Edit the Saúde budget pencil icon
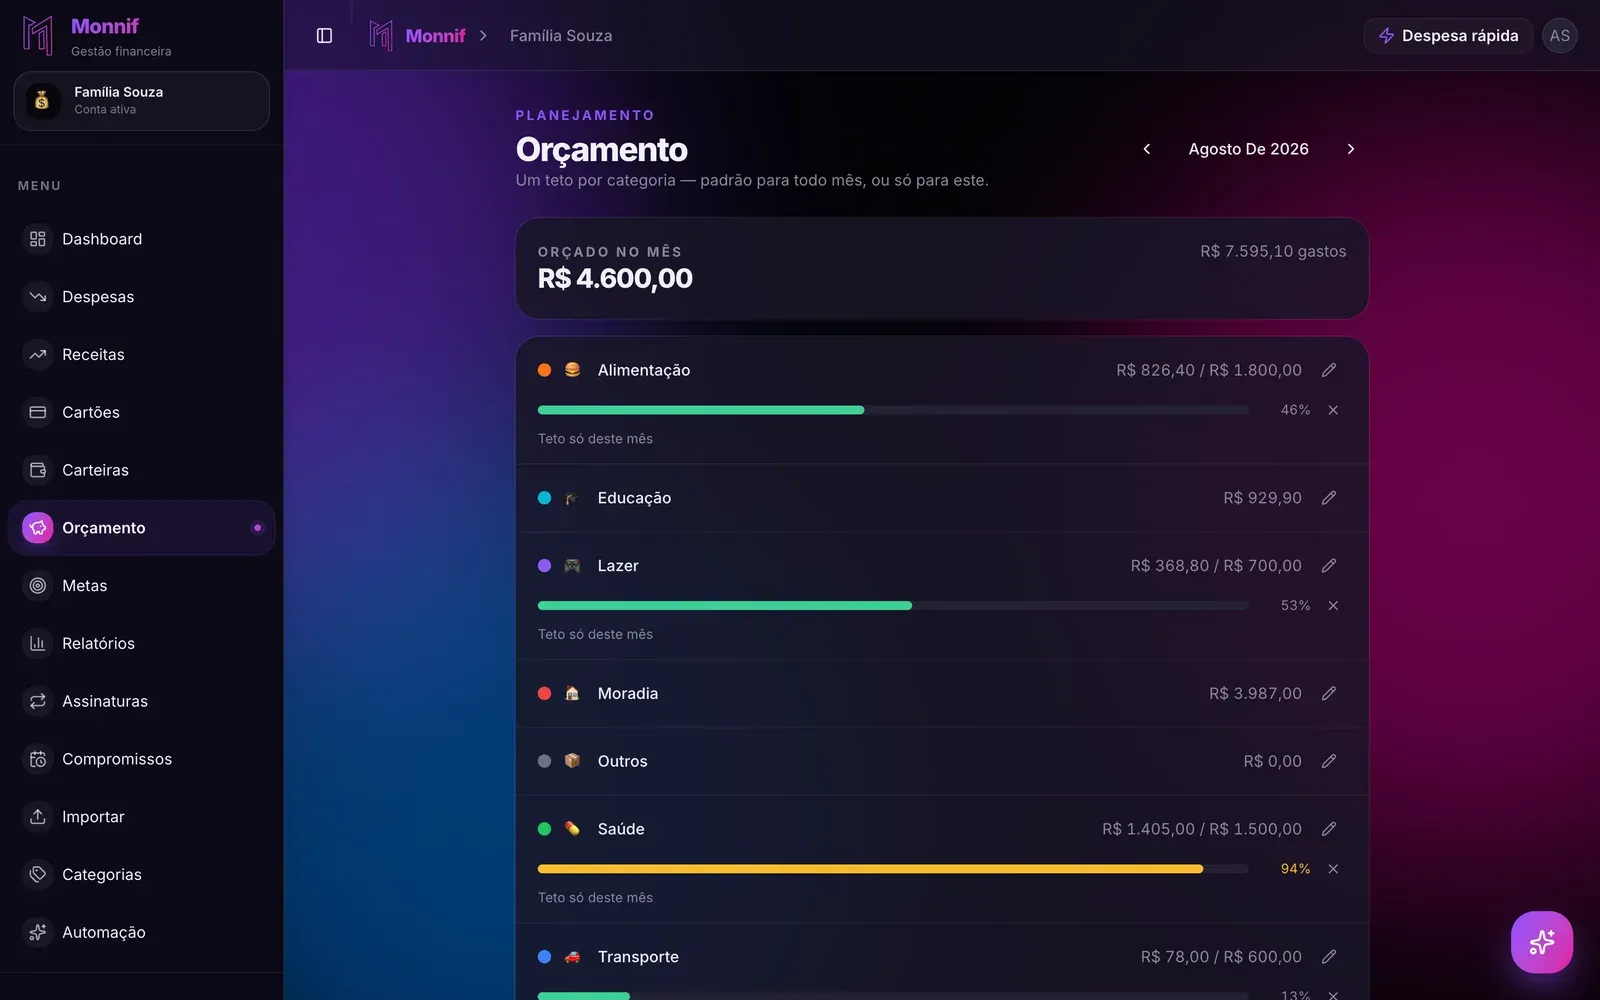The width and height of the screenshot is (1600, 1000). pos(1329,829)
